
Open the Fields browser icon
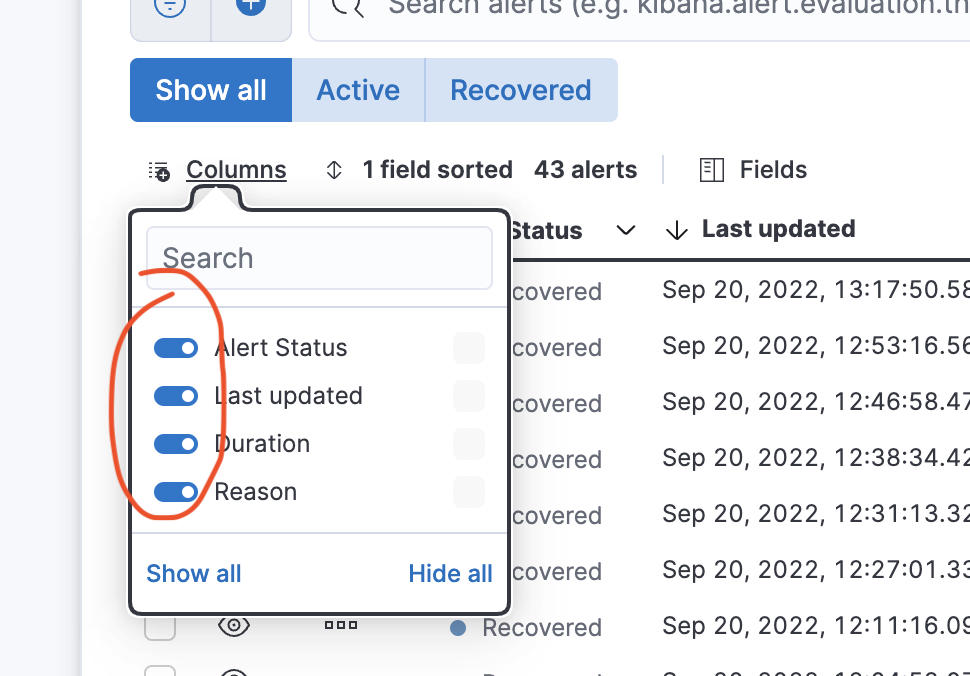(x=711, y=170)
